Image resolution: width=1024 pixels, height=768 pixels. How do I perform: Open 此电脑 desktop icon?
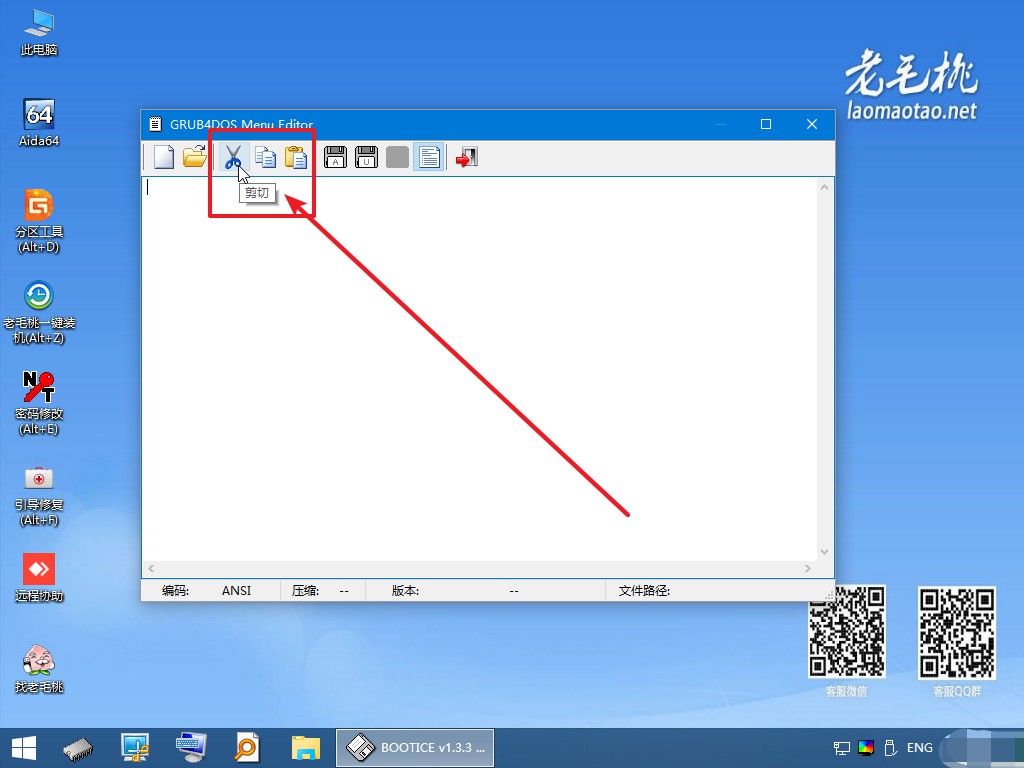pyautogui.click(x=39, y=33)
